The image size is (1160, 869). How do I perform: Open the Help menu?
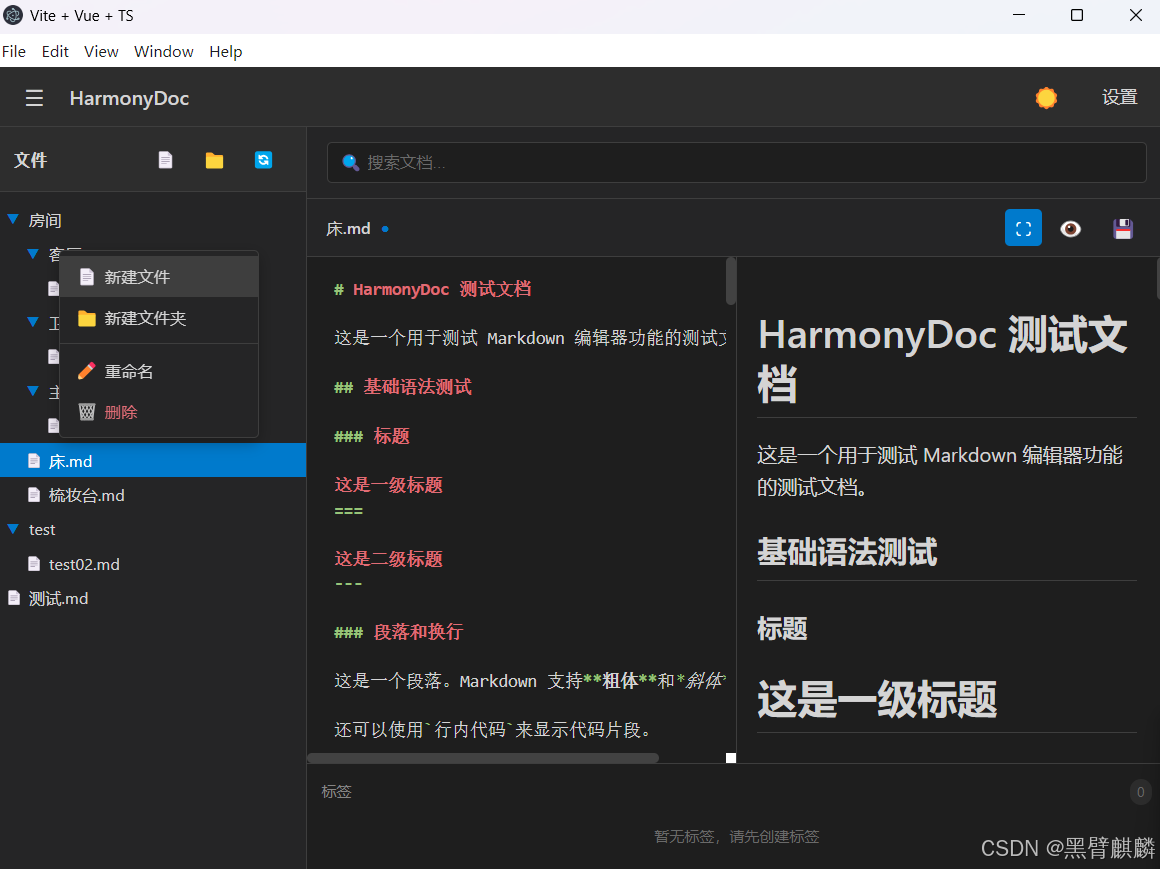pyautogui.click(x=226, y=51)
